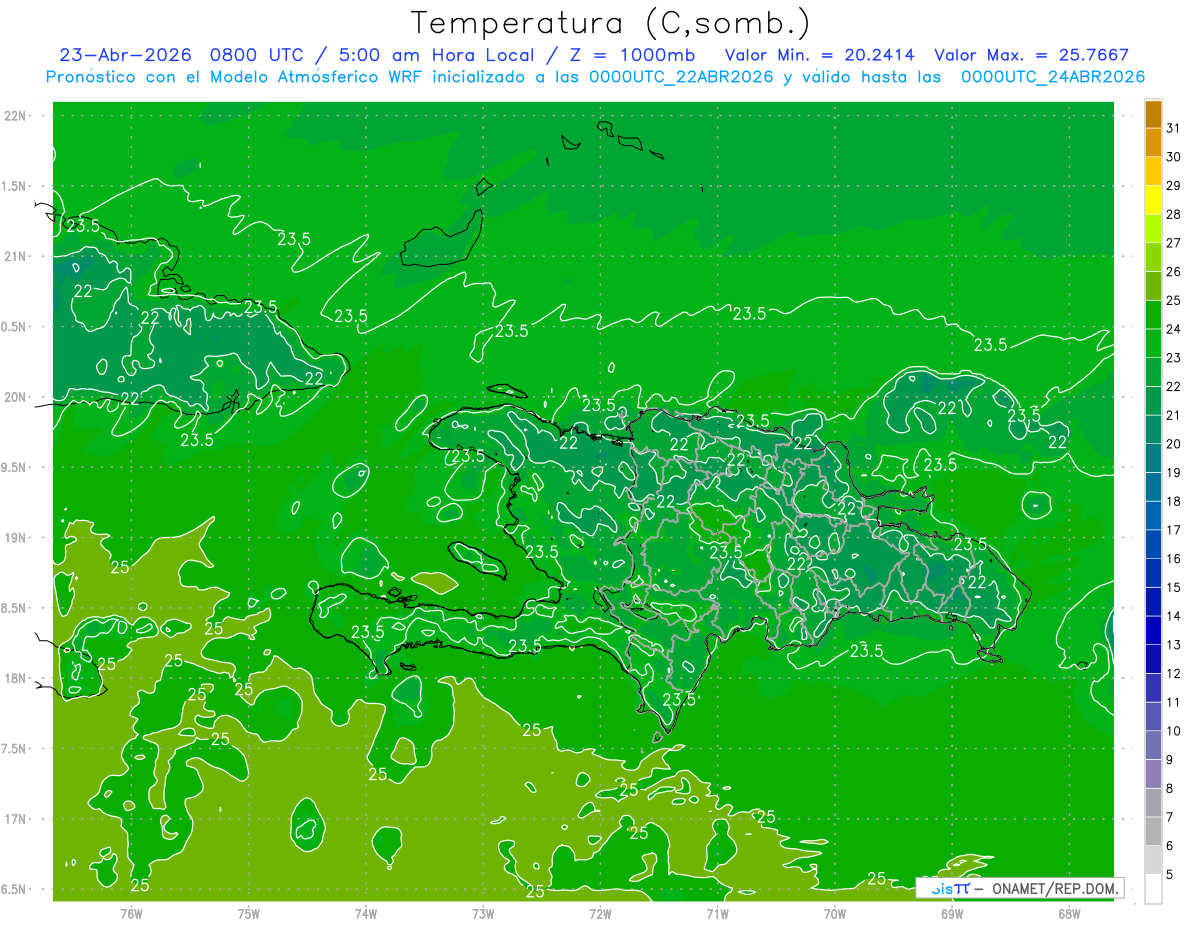
Task: Click the ONAMET/REP.DOM. watermark label
Action: pyautogui.click(x=1054, y=888)
